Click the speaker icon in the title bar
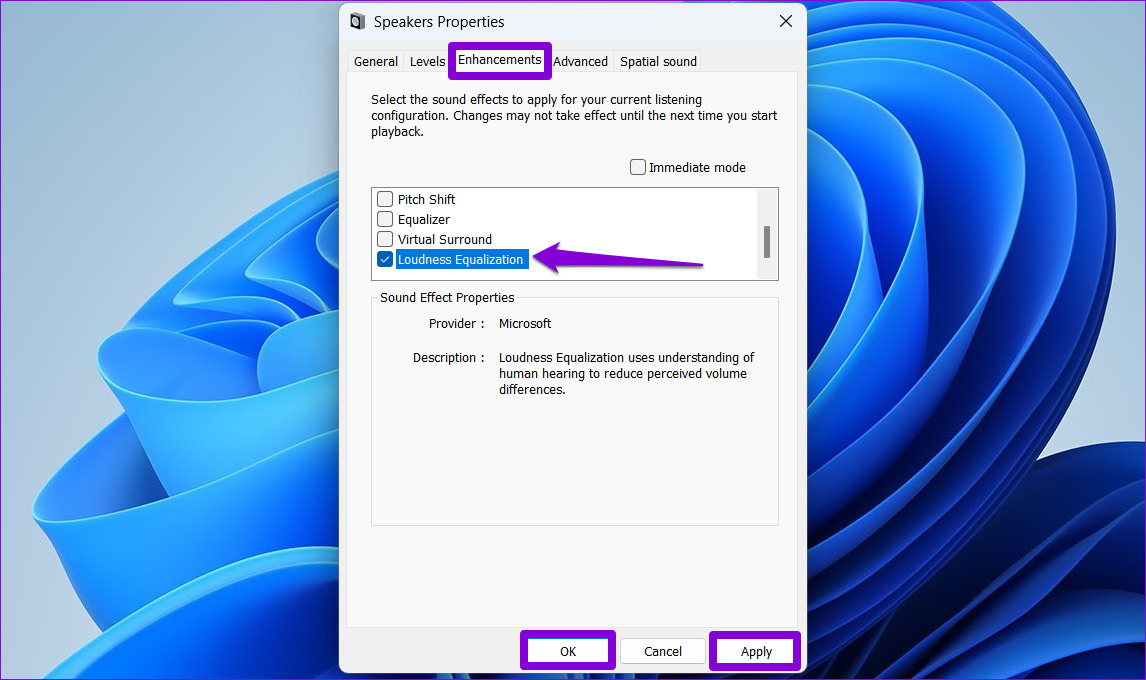Viewport: 1146px width, 680px height. (357, 20)
